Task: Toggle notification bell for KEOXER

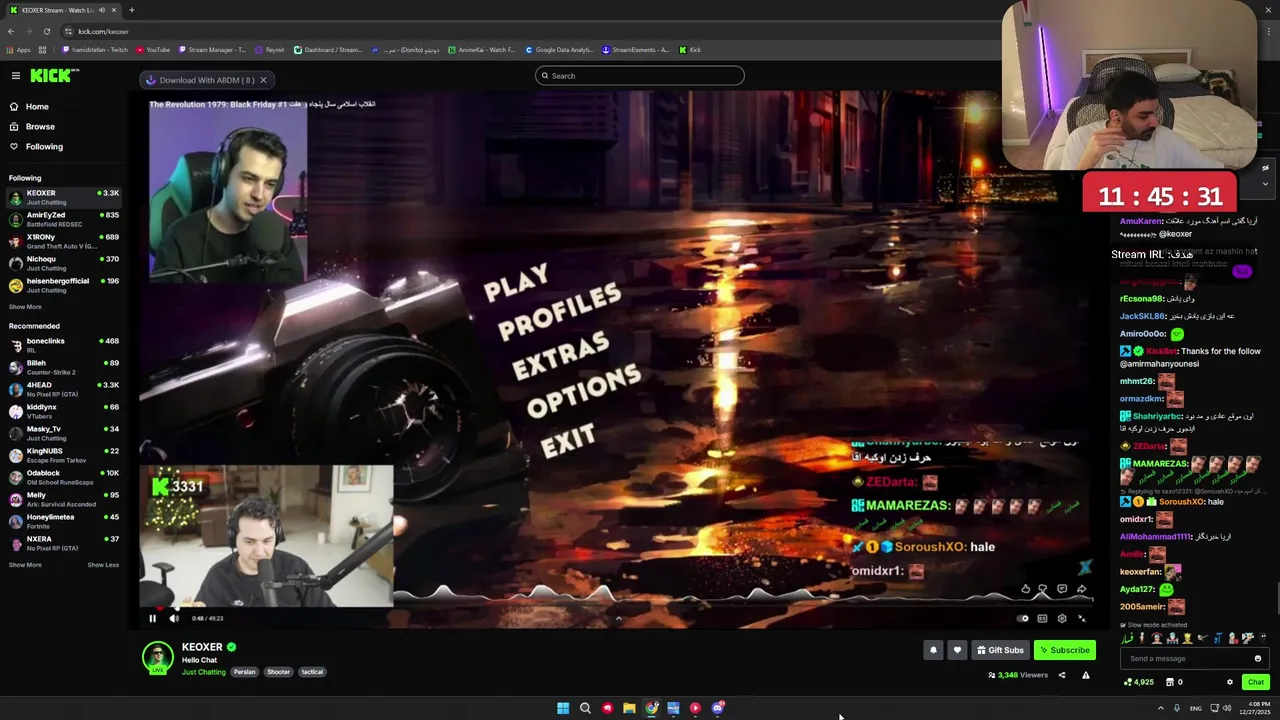Action: pos(933,650)
